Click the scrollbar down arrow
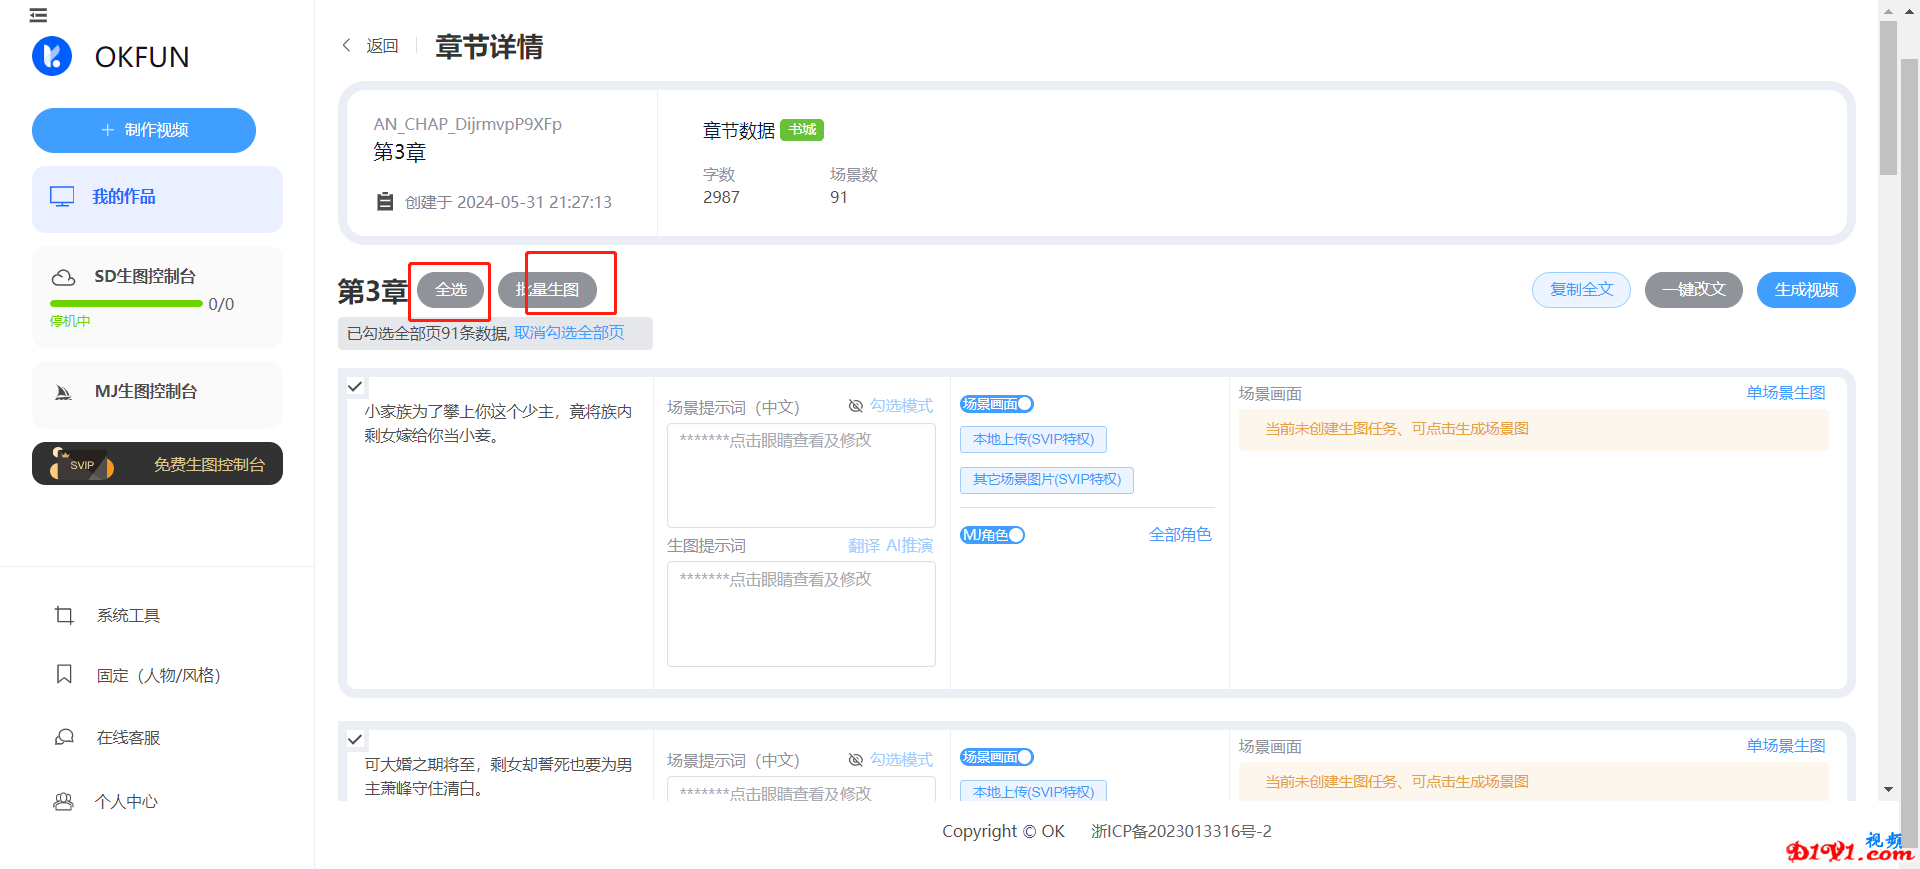This screenshot has height=869, width=1920. point(1888,790)
